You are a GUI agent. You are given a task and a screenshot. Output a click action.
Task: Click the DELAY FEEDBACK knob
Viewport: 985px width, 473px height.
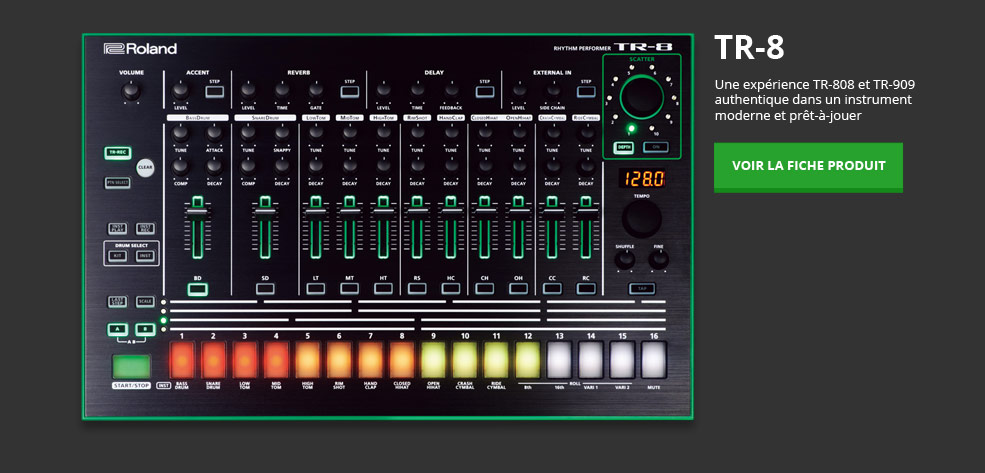(x=450, y=90)
